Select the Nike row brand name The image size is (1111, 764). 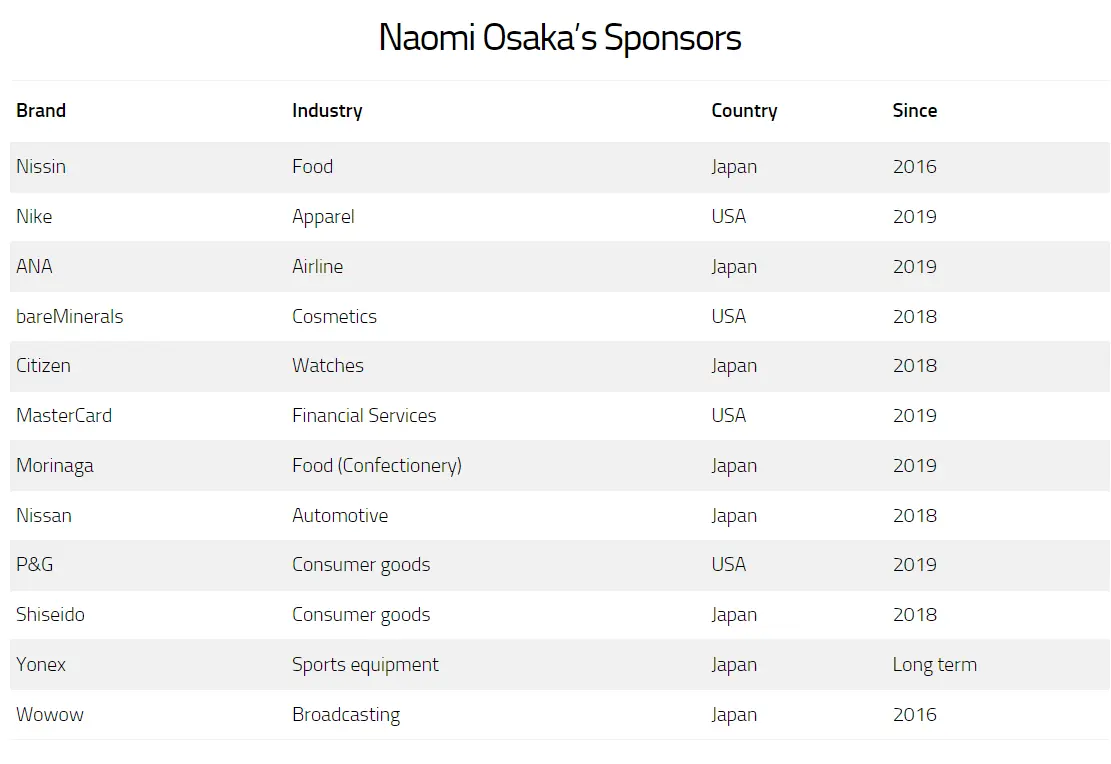(x=34, y=216)
